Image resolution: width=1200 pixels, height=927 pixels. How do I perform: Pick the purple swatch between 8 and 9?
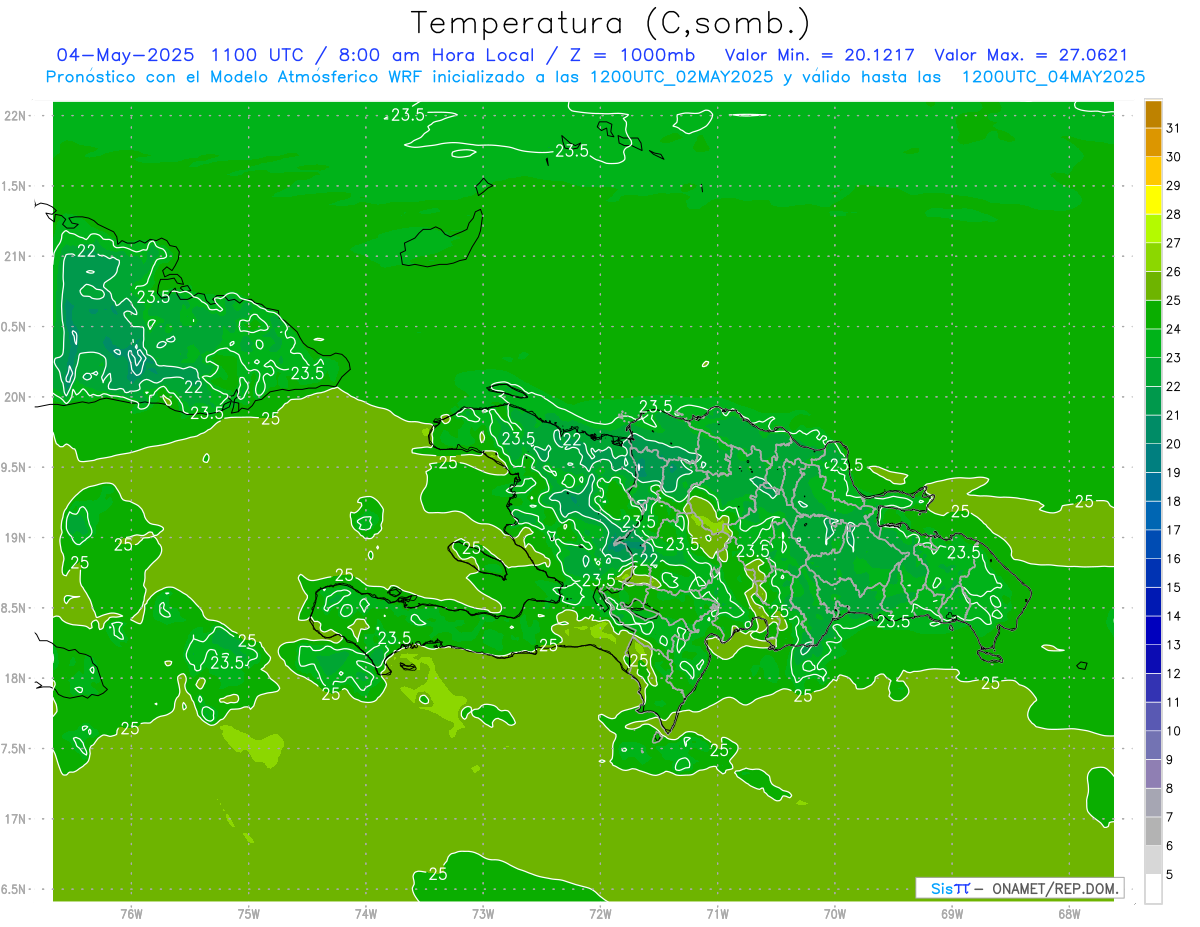(1153, 774)
